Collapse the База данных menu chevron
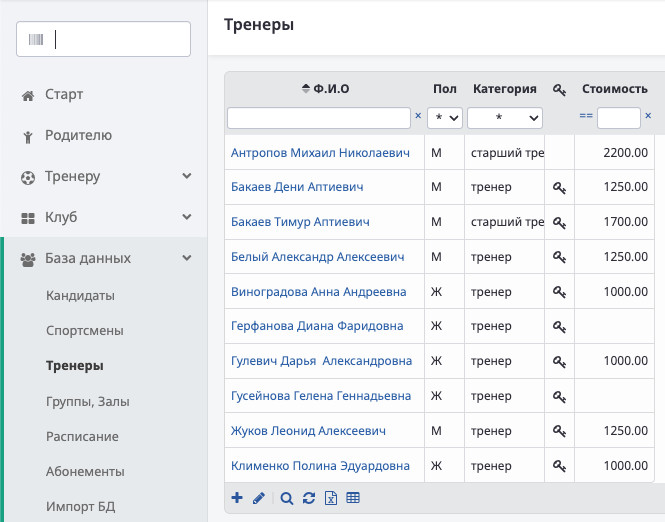 [x=187, y=258]
